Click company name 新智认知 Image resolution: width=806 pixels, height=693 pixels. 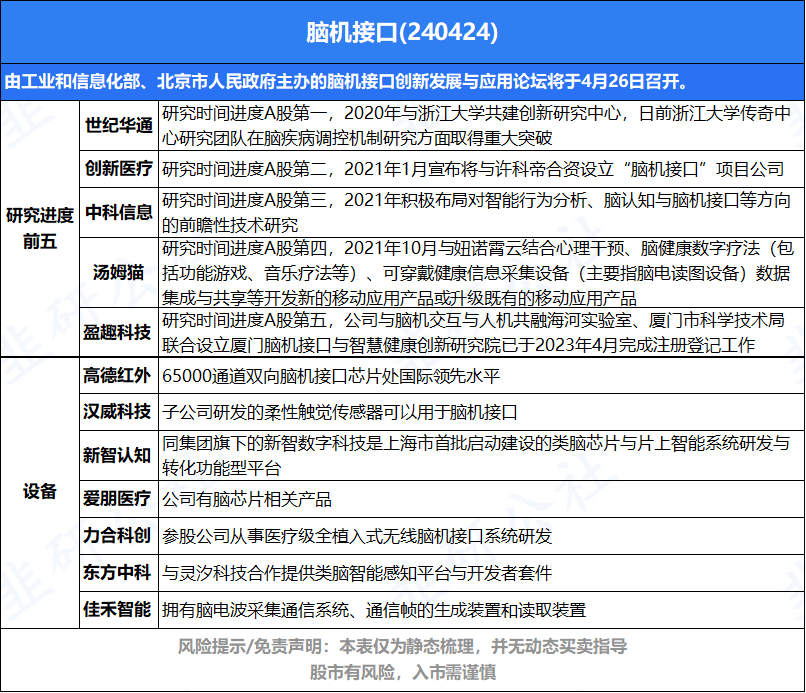[117, 455]
